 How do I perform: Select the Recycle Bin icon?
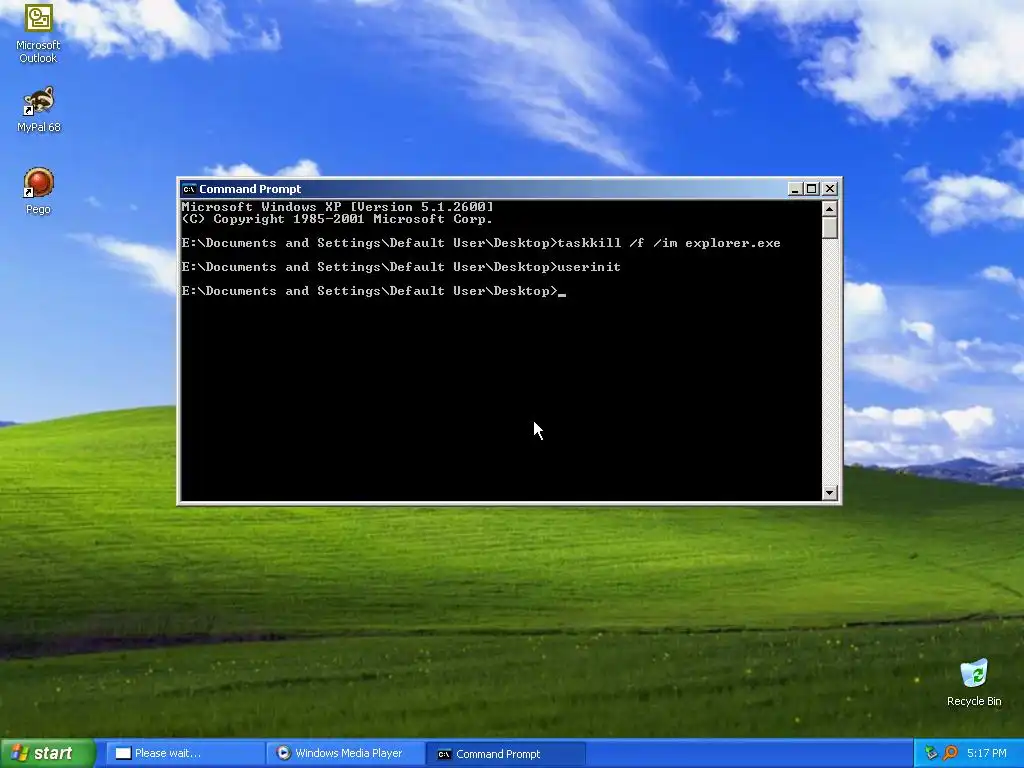(974, 683)
